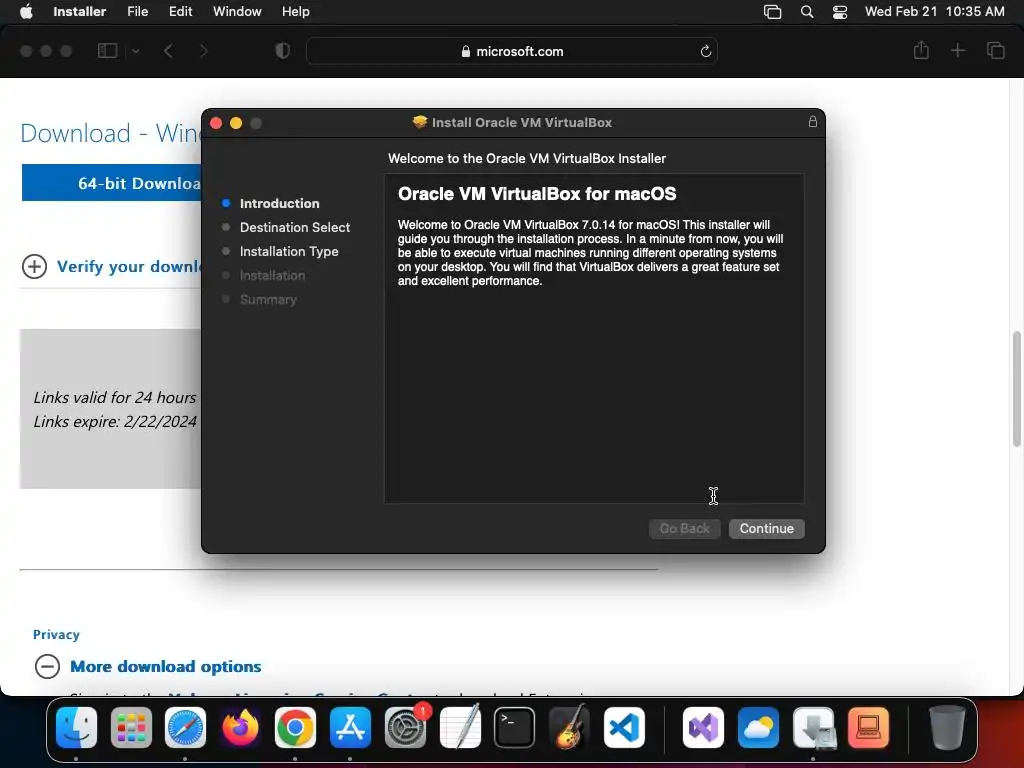Image resolution: width=1024 pixels, height=768 pixels.
Task: Reload the page in Safari
Action: click(x=705, y=51)
